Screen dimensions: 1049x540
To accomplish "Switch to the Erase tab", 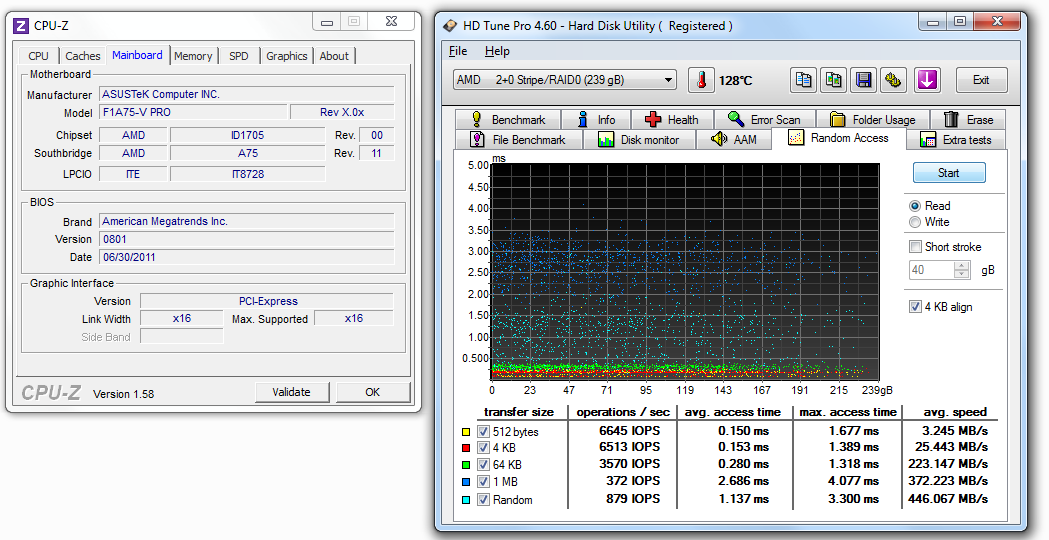I will pyautogui.click(x=968, y=120).
